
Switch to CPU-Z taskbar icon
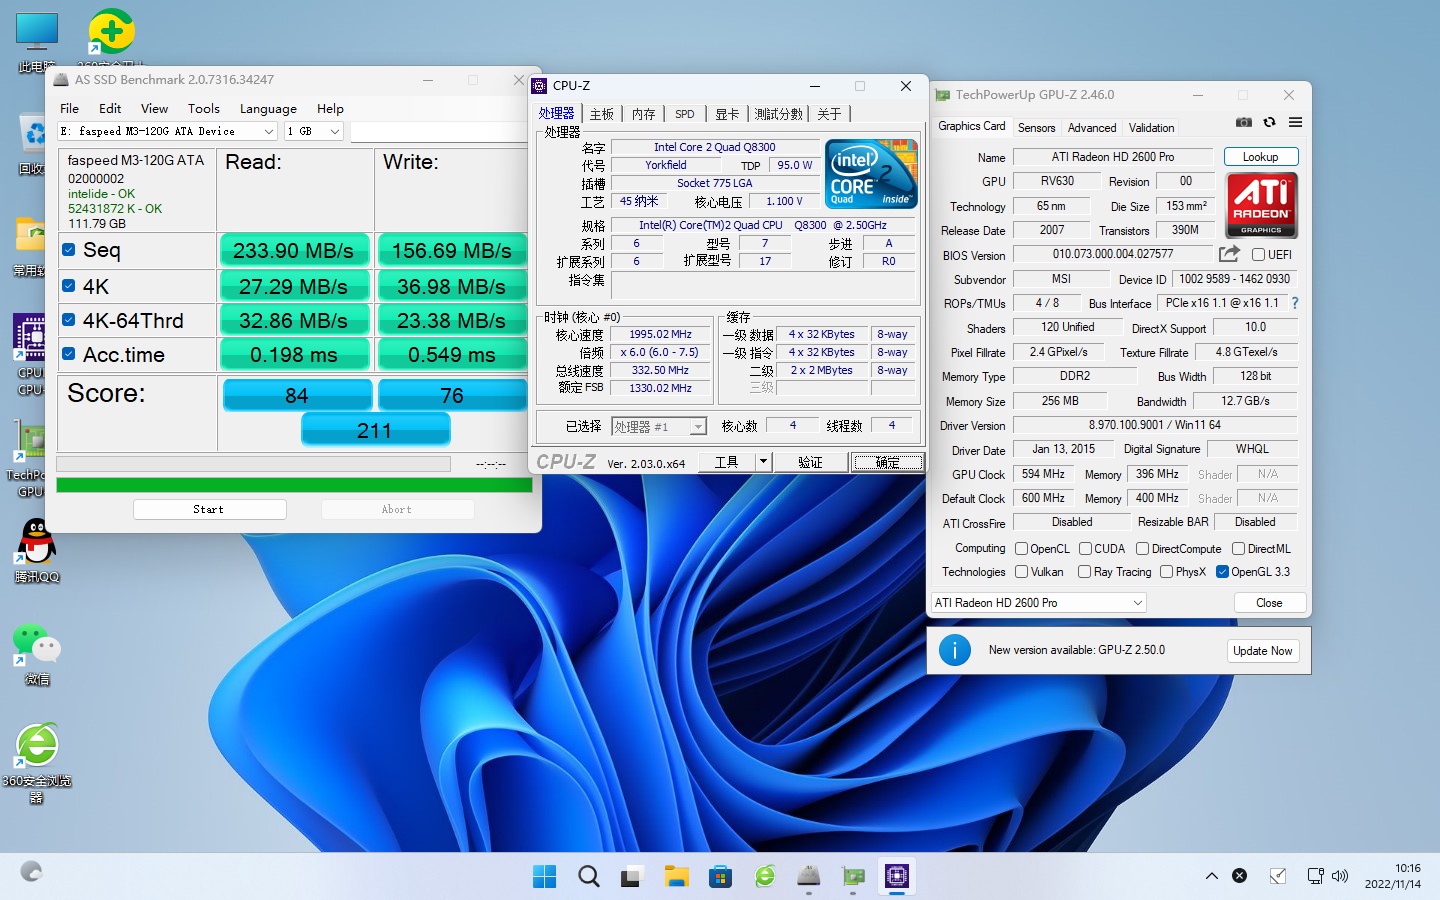click(x=897, y=877)
